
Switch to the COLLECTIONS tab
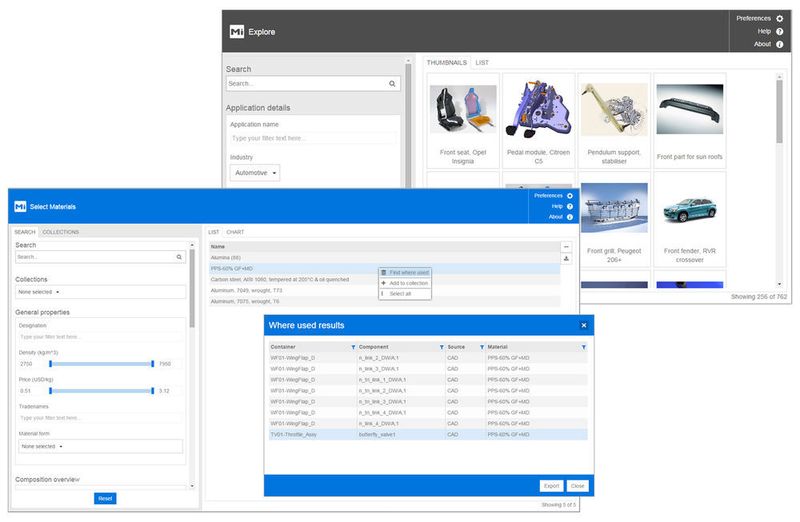coord(61,232)
